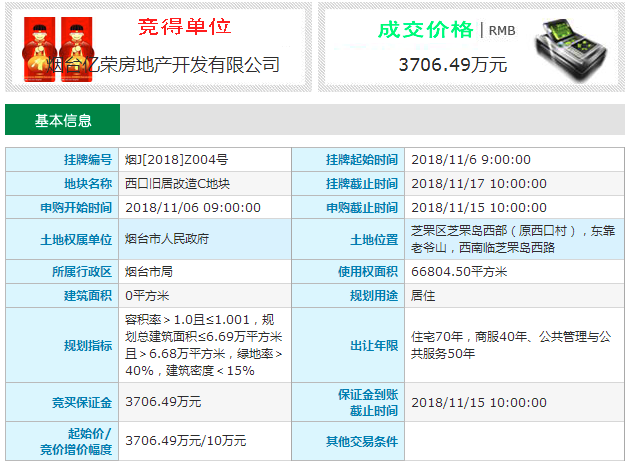Click the 挂牌起始时间 value 2018/11/6 9:00:00
Viewport: 625px width, 468px height.
(x=471, y=160)
